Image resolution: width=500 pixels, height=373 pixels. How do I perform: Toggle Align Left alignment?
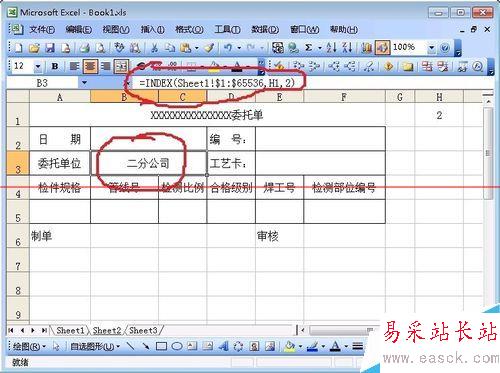tap(74, 66)
